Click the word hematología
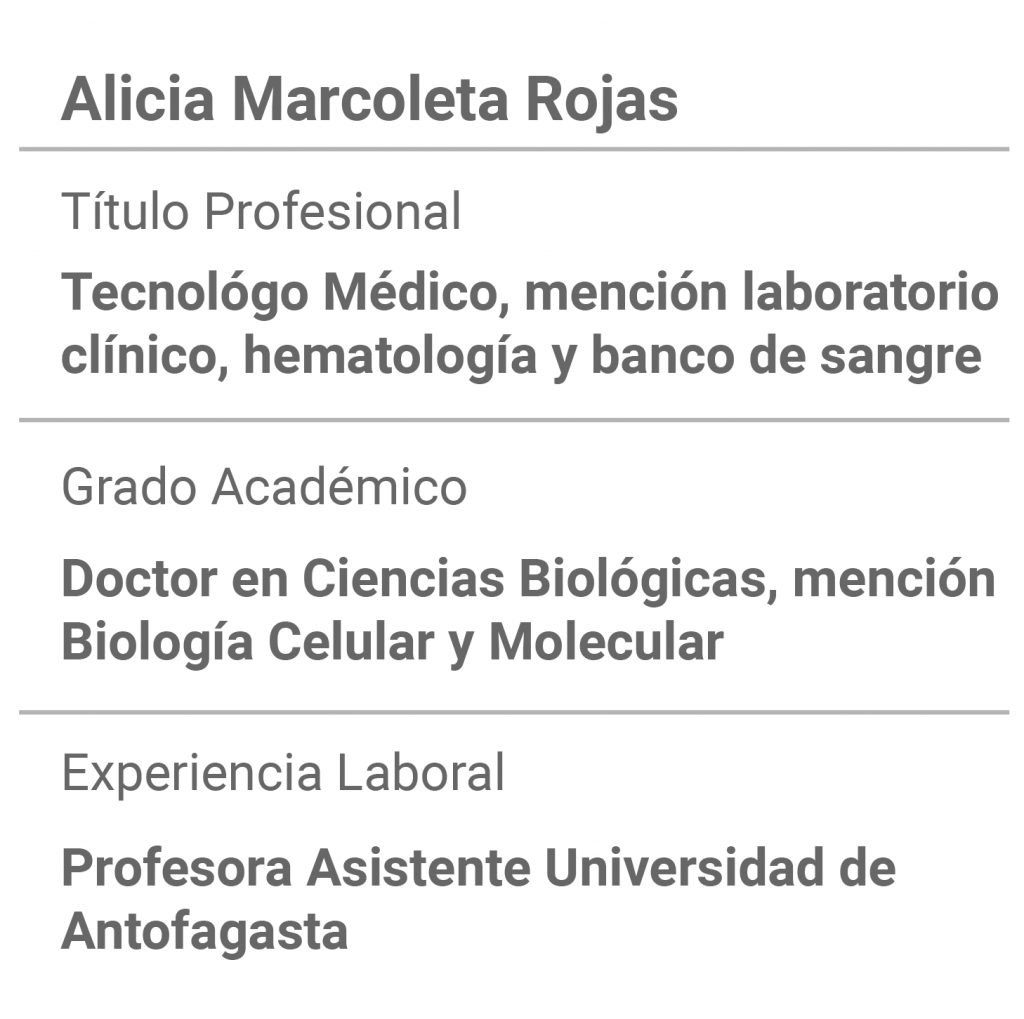Image resolution: width=1024 pixels, height=1019 pixels. (x=390, y=356)
